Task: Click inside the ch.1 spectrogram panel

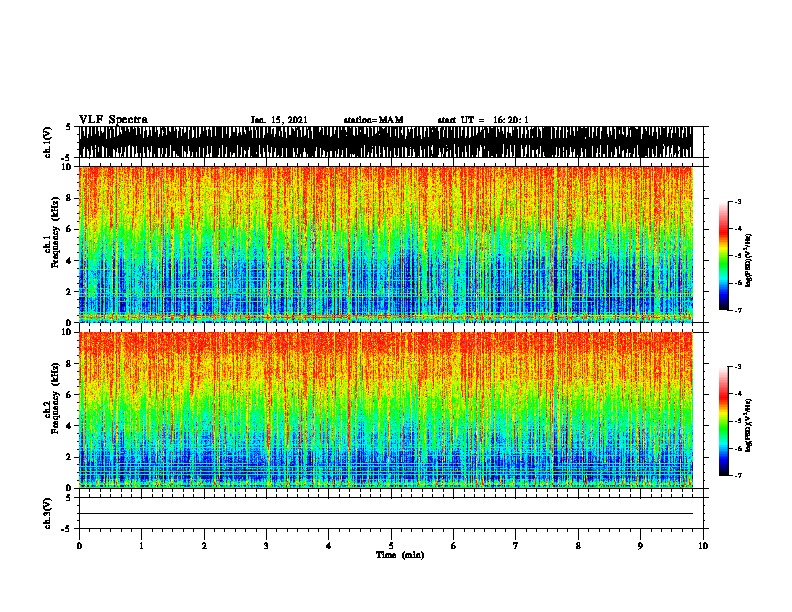Action: (386, 244)
